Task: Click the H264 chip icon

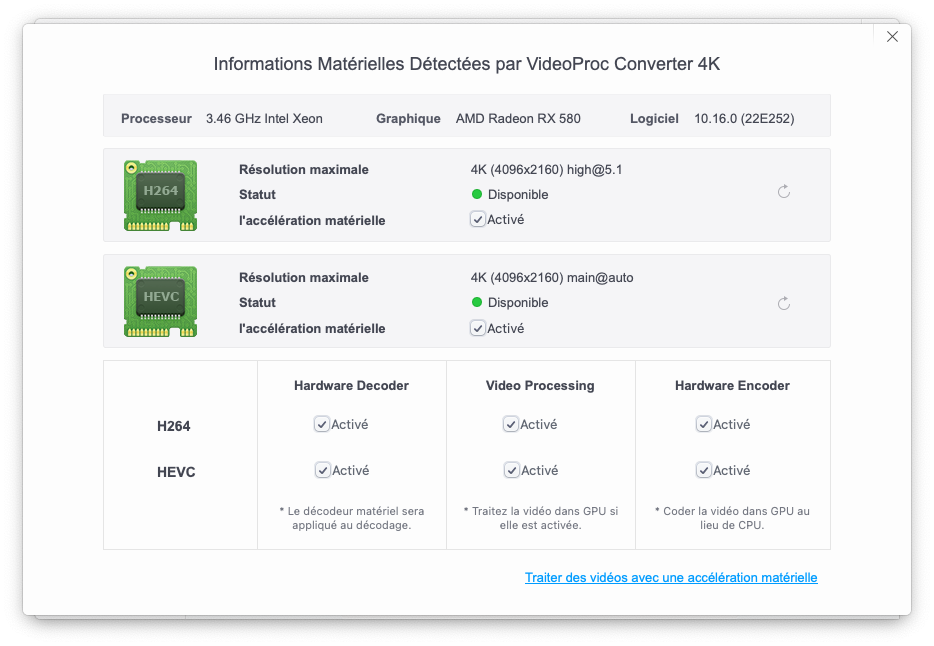Action: coord(160,195)
